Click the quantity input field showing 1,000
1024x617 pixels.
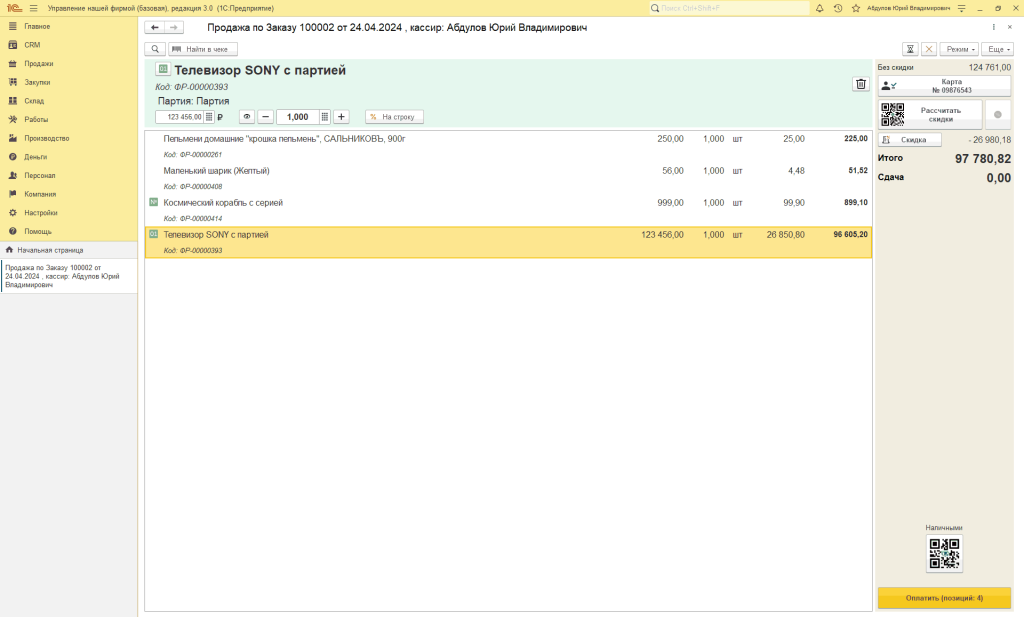(297, 117)
